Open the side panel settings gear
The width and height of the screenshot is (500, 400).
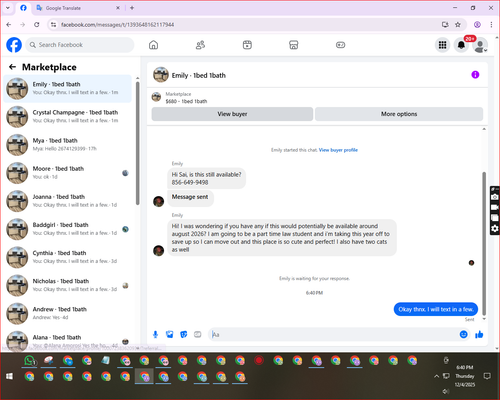(x=495, y=228)
